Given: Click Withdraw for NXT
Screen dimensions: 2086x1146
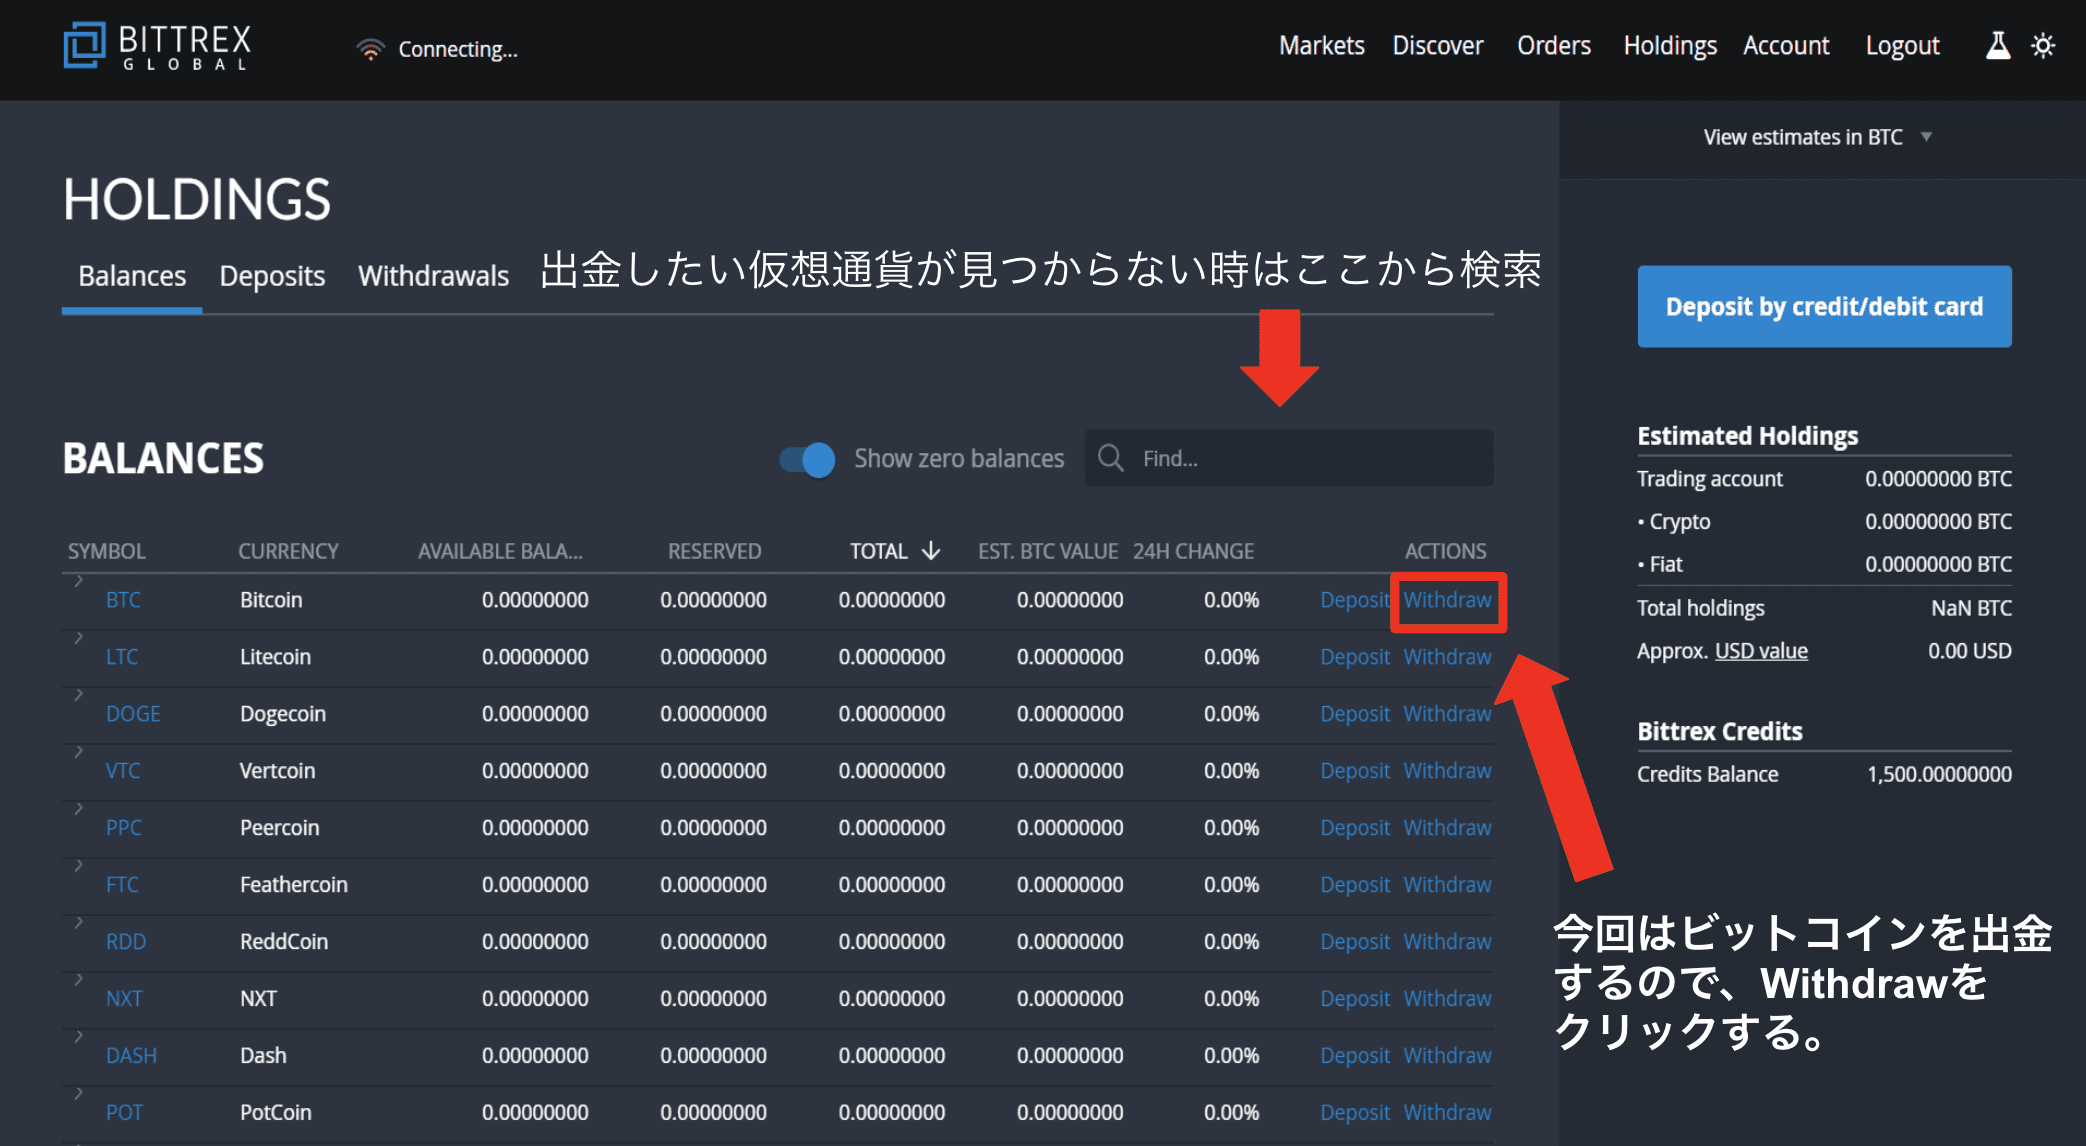Looking at the screenshot, I should click(1447, 999).
